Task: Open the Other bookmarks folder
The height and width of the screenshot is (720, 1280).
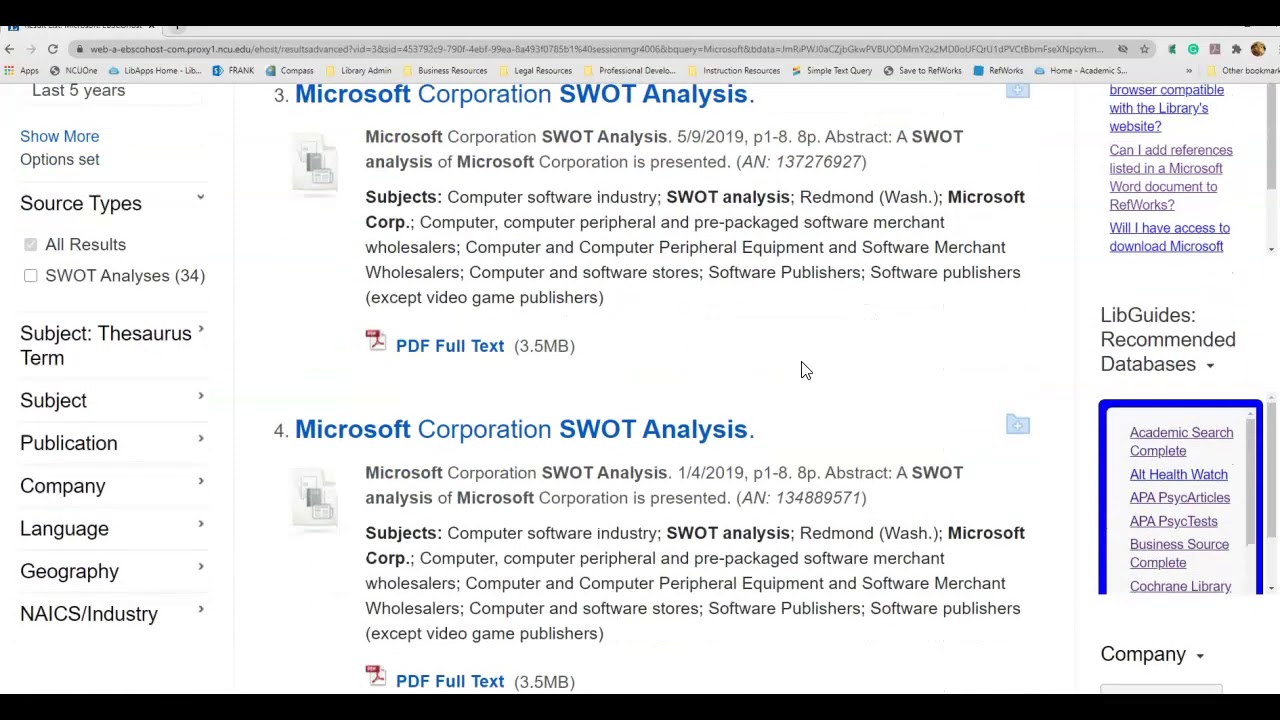Action: pos(1243,71)
